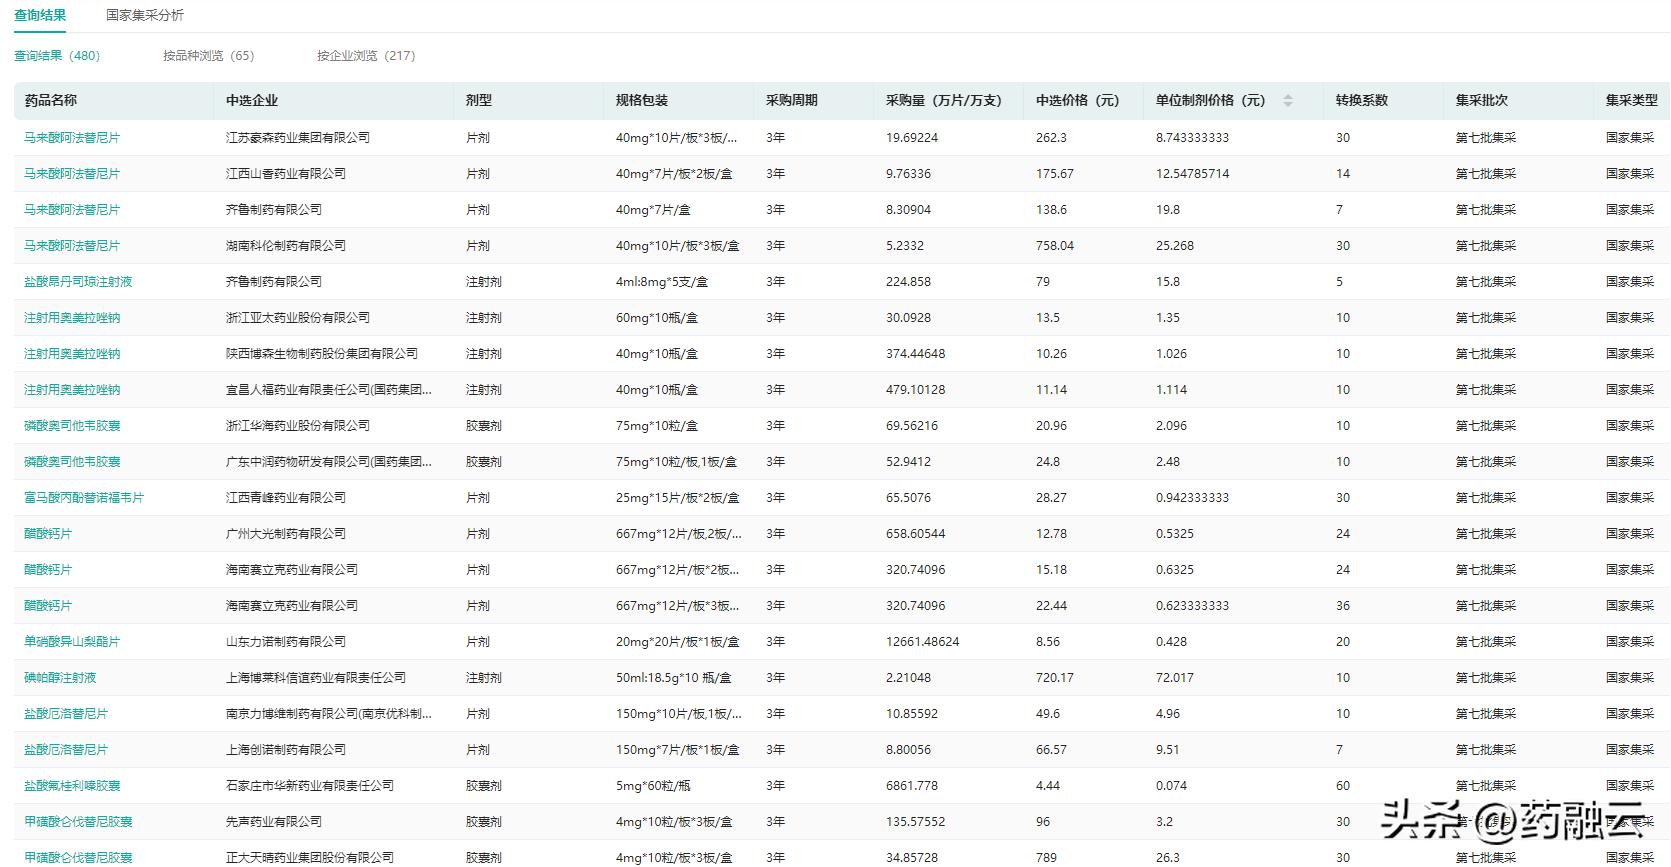Select the top 查询结果 tab
This screenshot has width=1671, height=867.
pyautogui.click(x=40, y=15)
